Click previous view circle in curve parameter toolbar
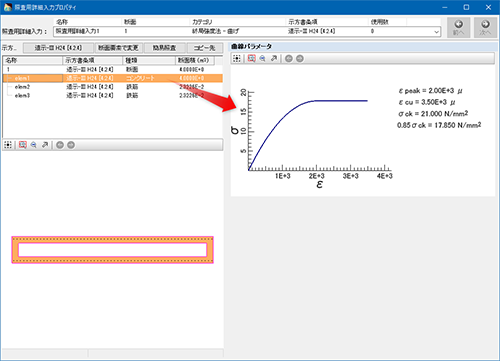This screenshot has height=361, width=500. tap(289, 59)
